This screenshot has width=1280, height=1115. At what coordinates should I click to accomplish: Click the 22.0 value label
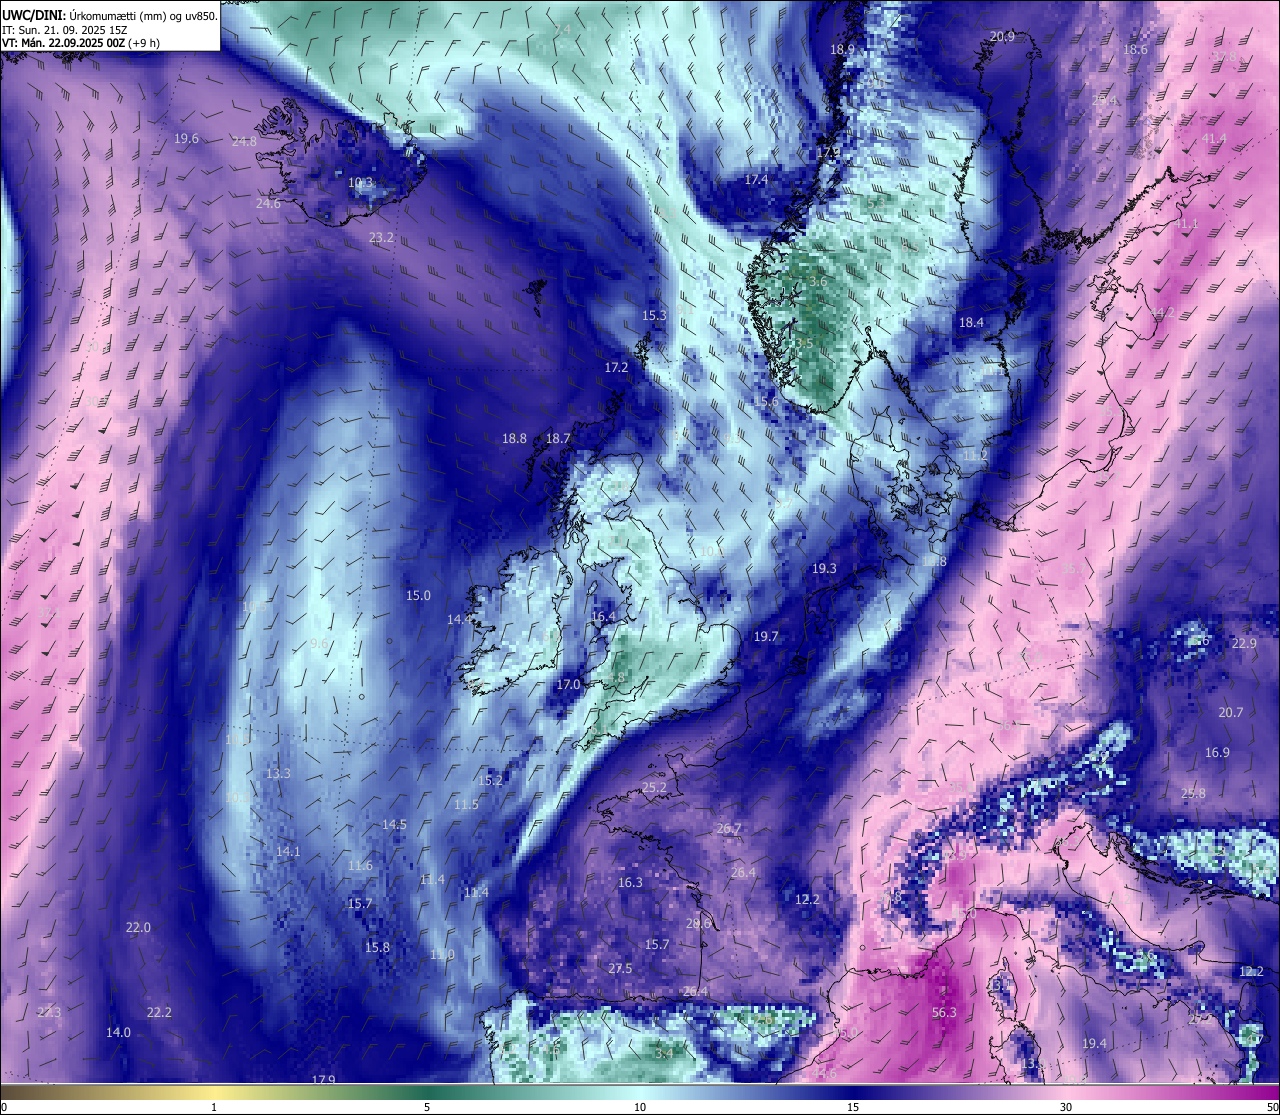[x=138, y=927]
